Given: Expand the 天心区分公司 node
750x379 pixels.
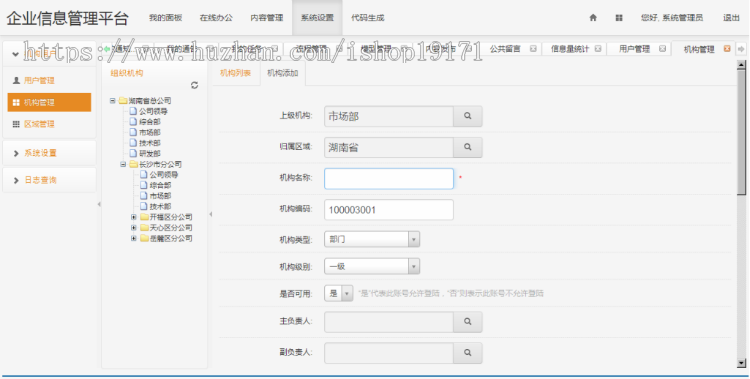Looking at the screenshot, I should [x=134, y=228].
